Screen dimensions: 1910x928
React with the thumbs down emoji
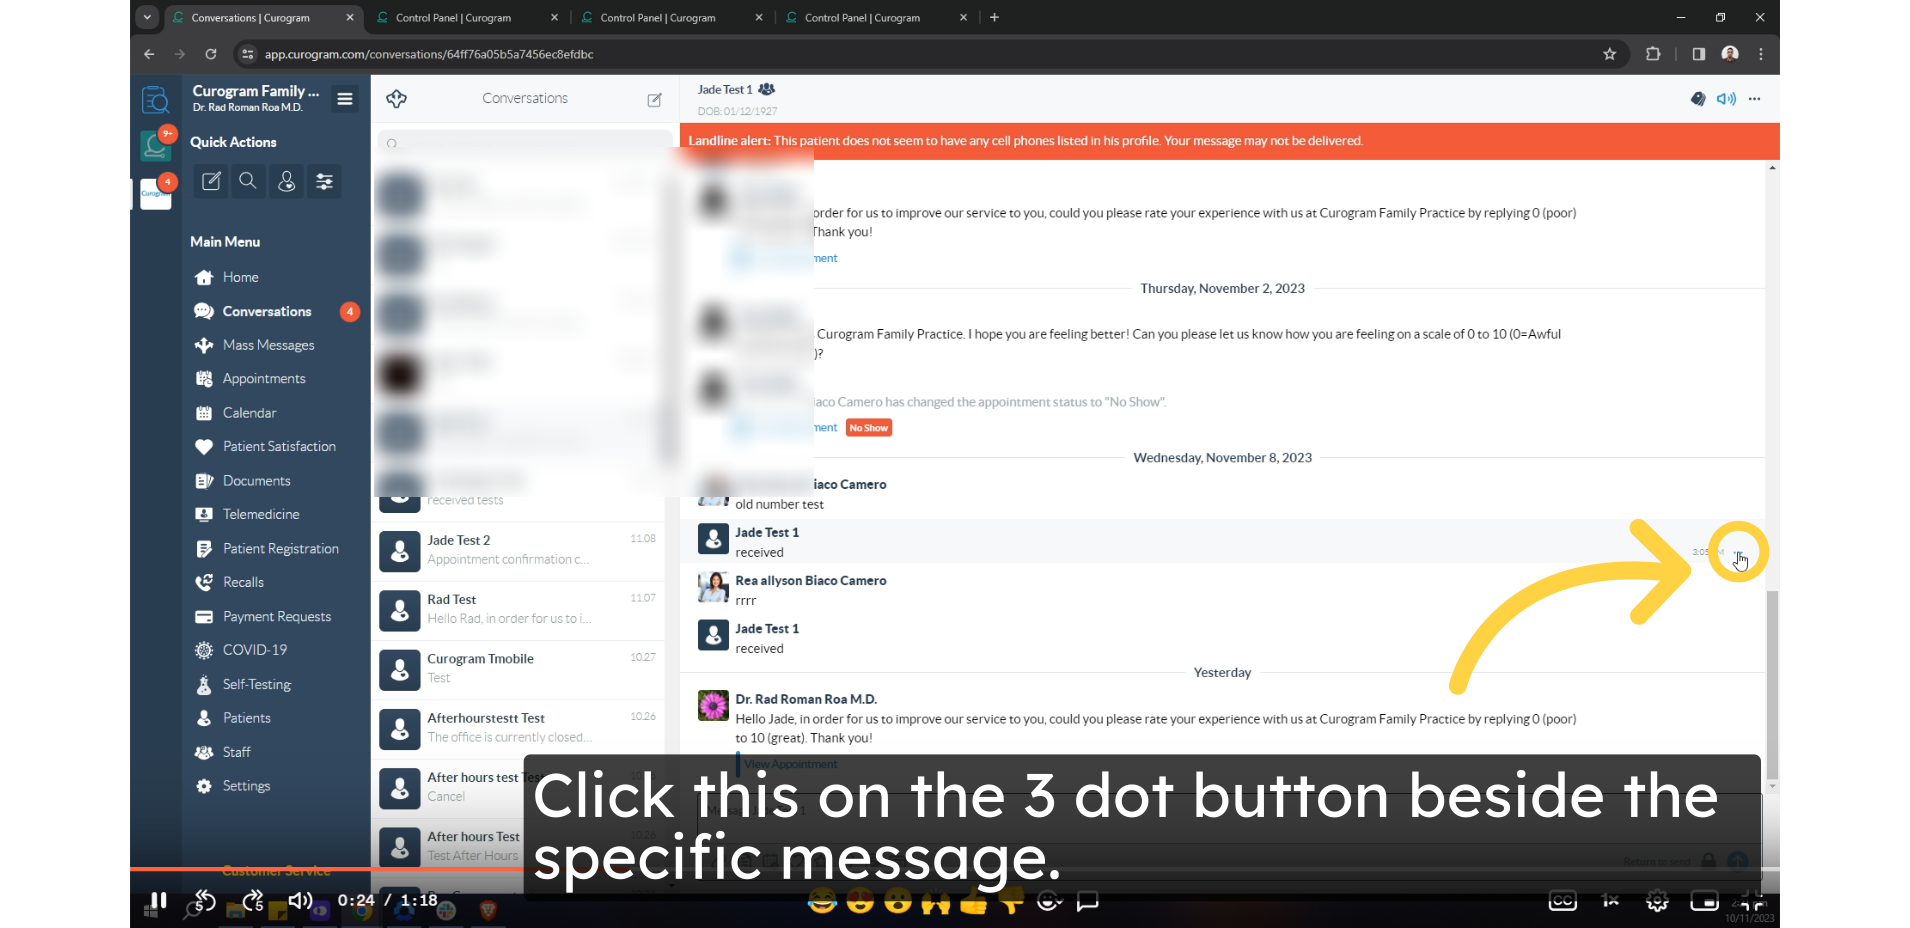(x=1011, y=902)
